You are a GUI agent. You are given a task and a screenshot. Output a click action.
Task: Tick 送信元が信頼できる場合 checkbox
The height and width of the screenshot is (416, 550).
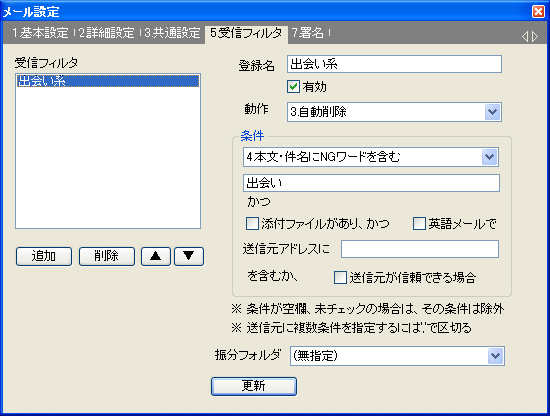pos(340,277)
